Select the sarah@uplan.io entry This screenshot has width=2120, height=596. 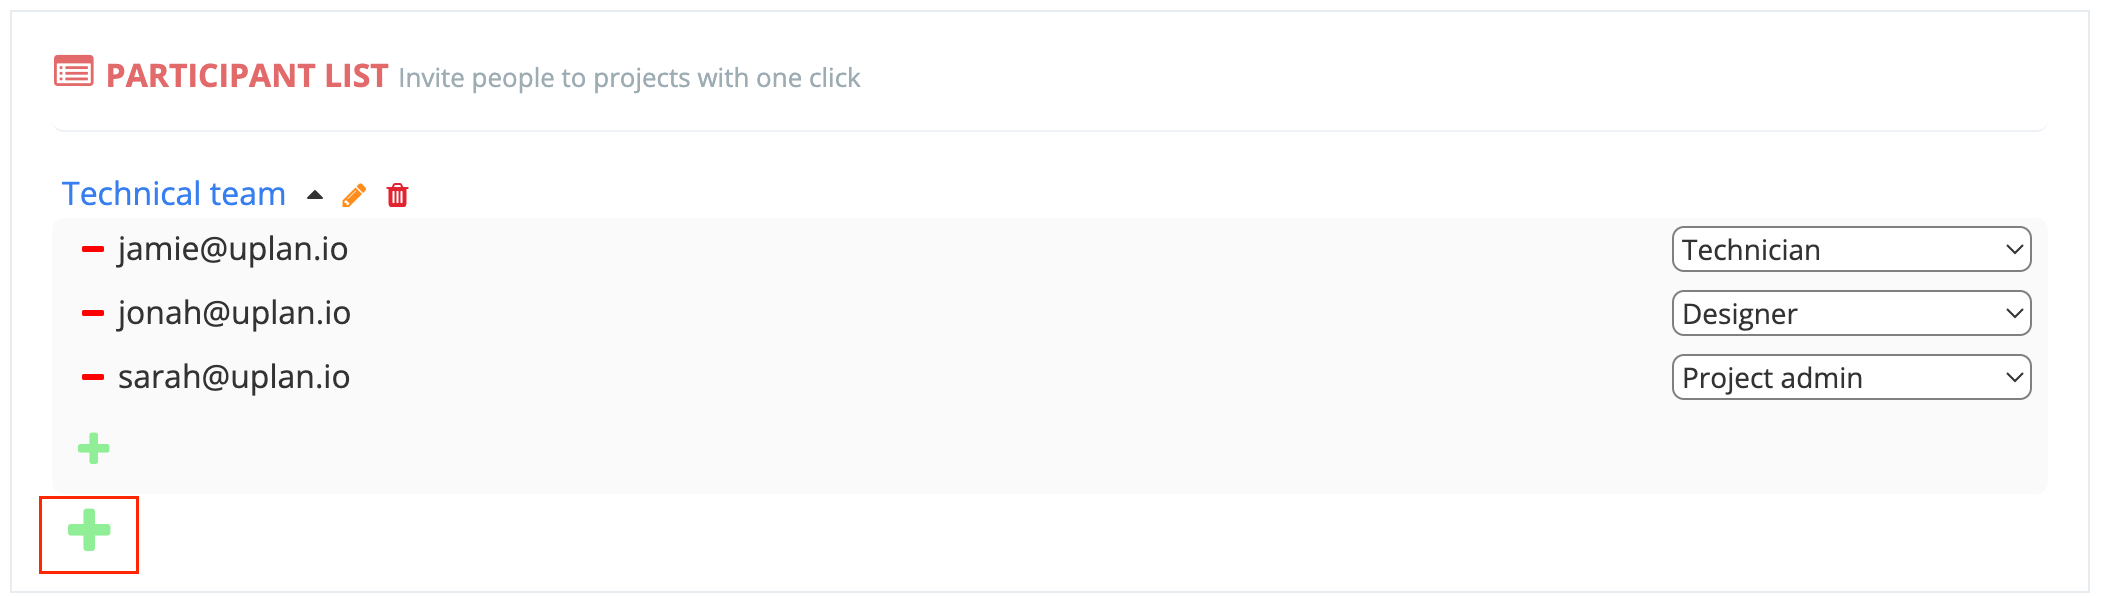[x=234, y=377]
